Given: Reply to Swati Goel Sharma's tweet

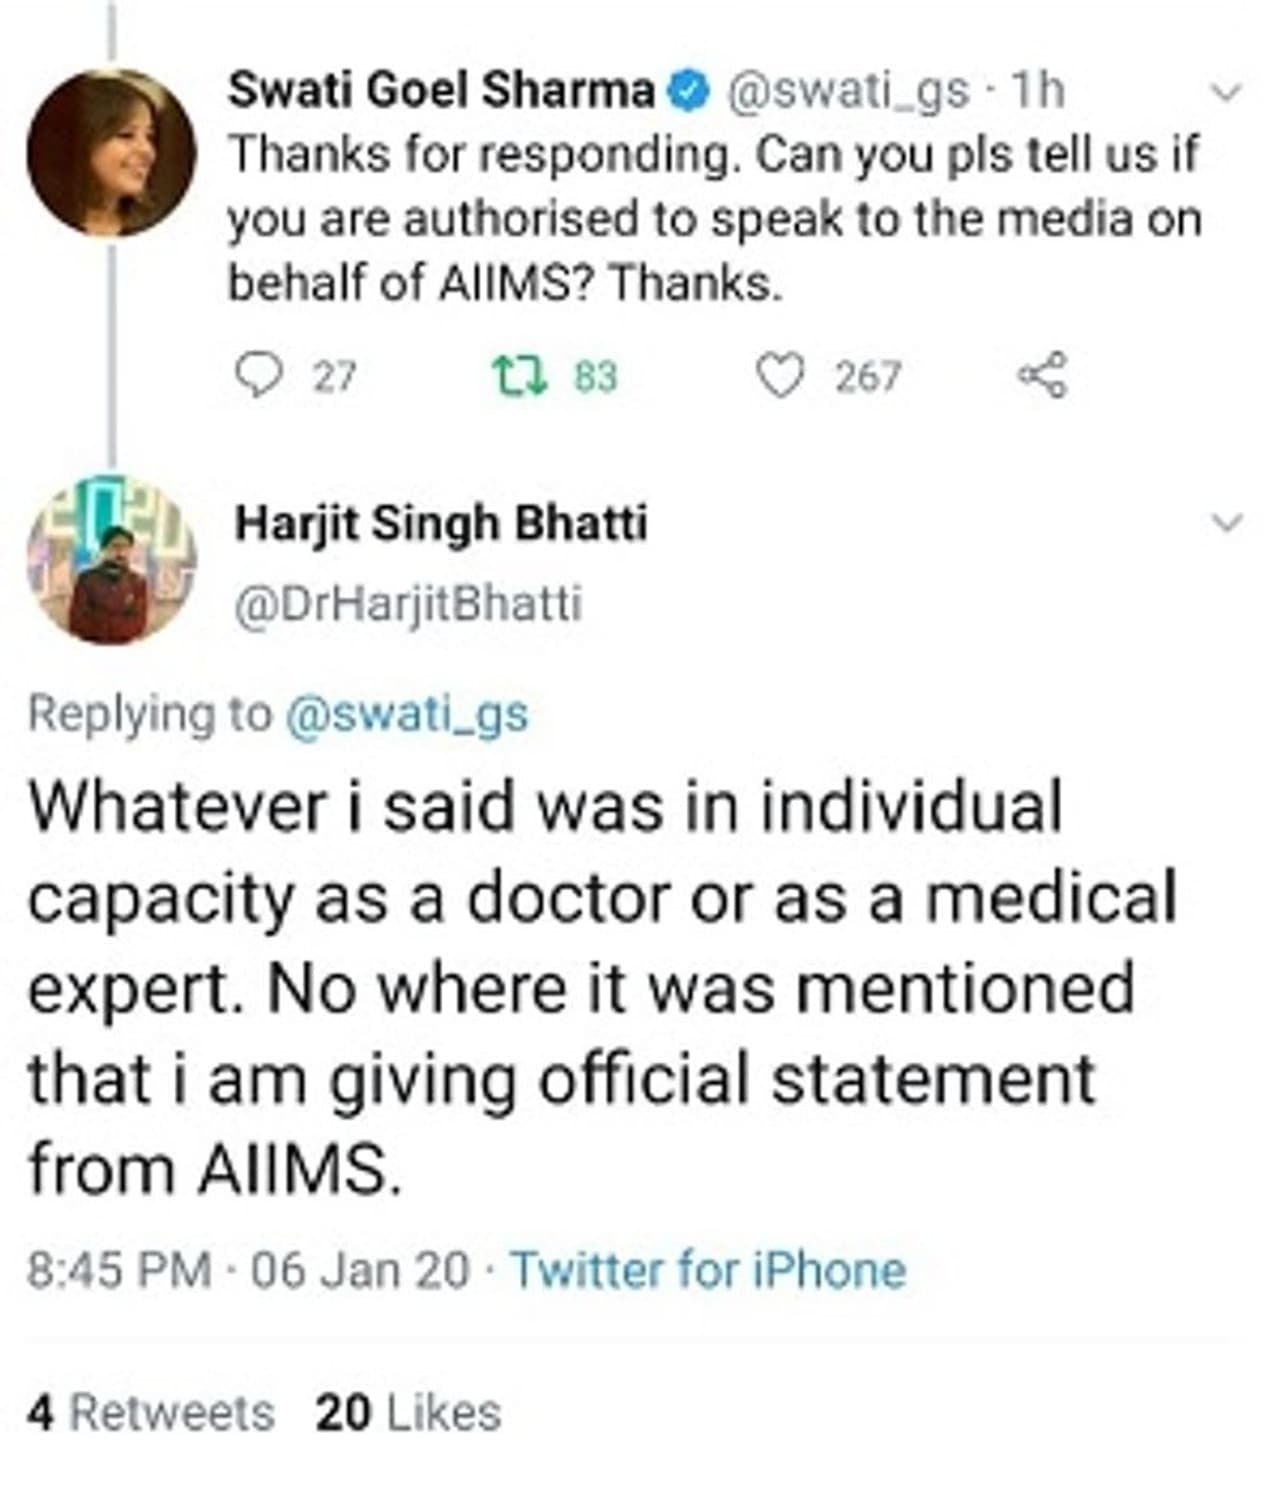Looking at the screenshot, I should pyautogui.click(x=260, y=376).
